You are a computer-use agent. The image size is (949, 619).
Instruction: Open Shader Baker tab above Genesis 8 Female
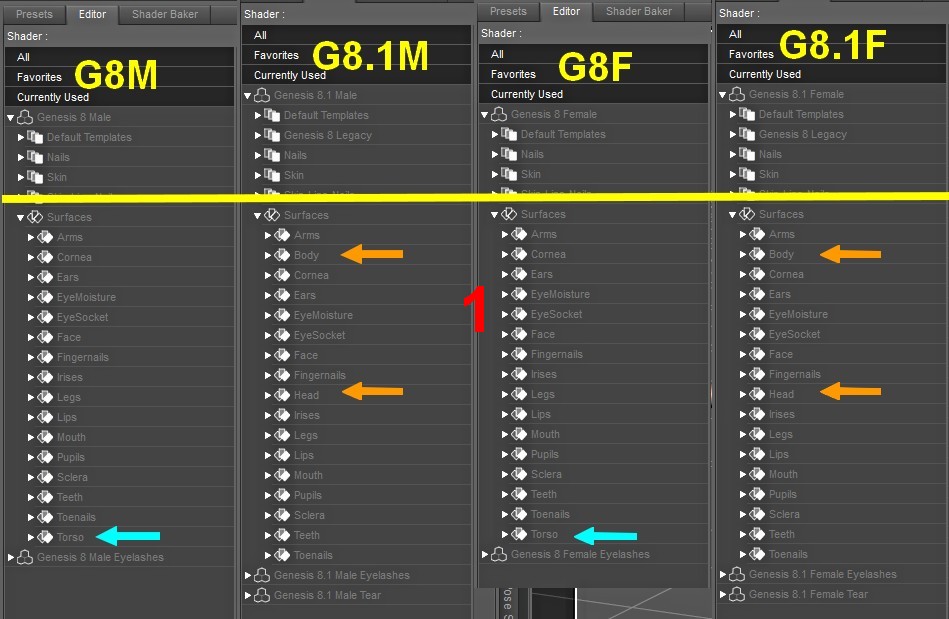tap(639, 11)
